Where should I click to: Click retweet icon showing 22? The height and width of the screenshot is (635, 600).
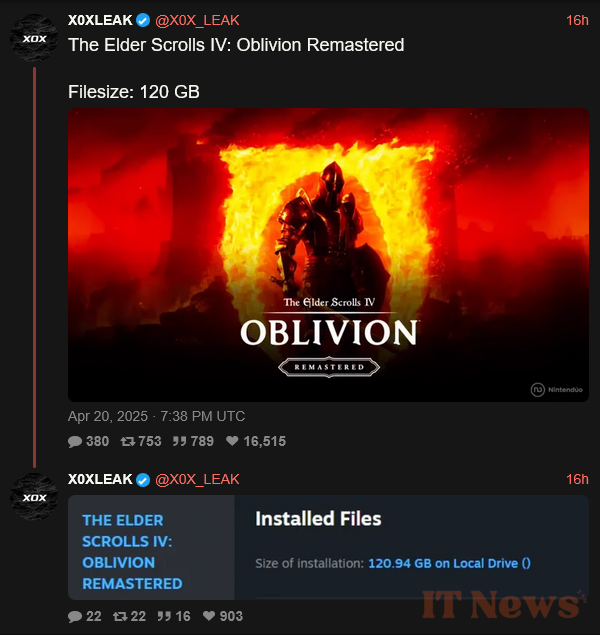[120, 616]
